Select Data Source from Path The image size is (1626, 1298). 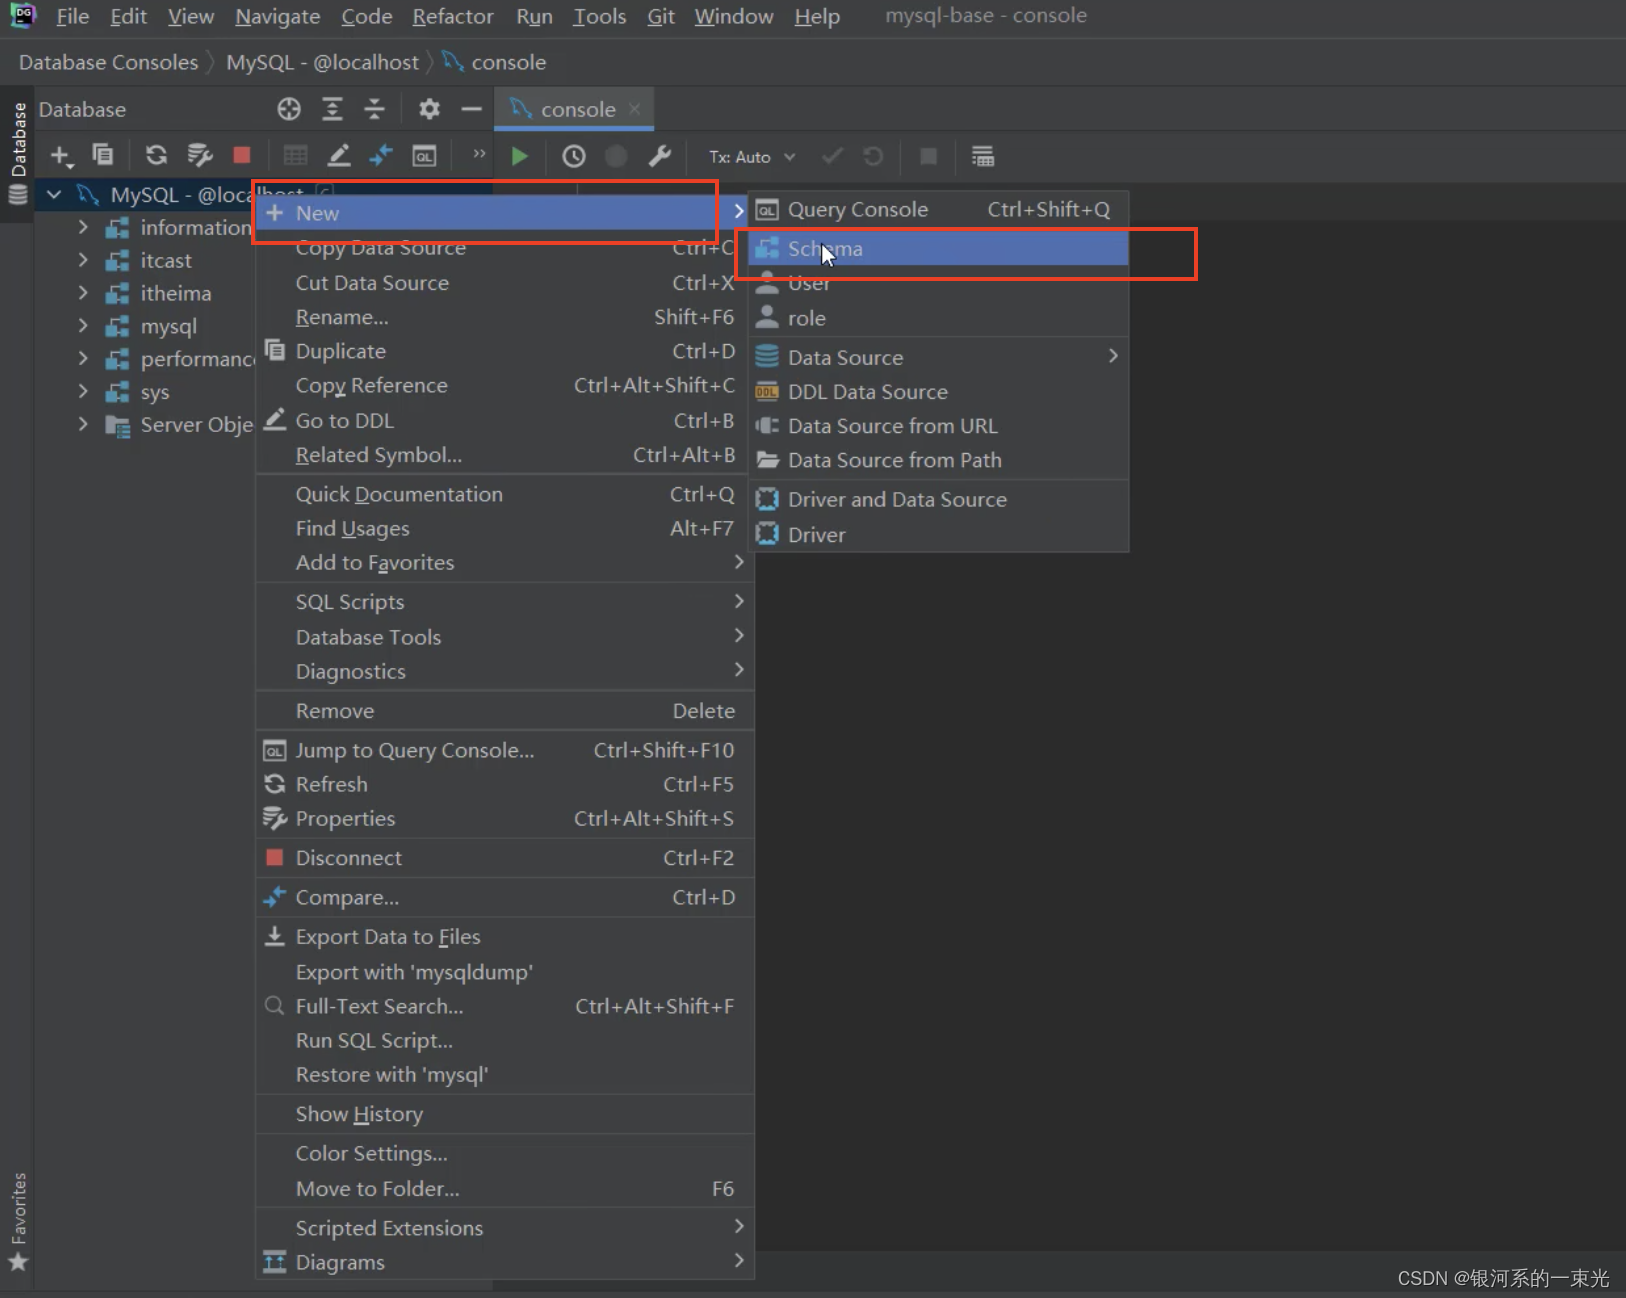[939, 460]
